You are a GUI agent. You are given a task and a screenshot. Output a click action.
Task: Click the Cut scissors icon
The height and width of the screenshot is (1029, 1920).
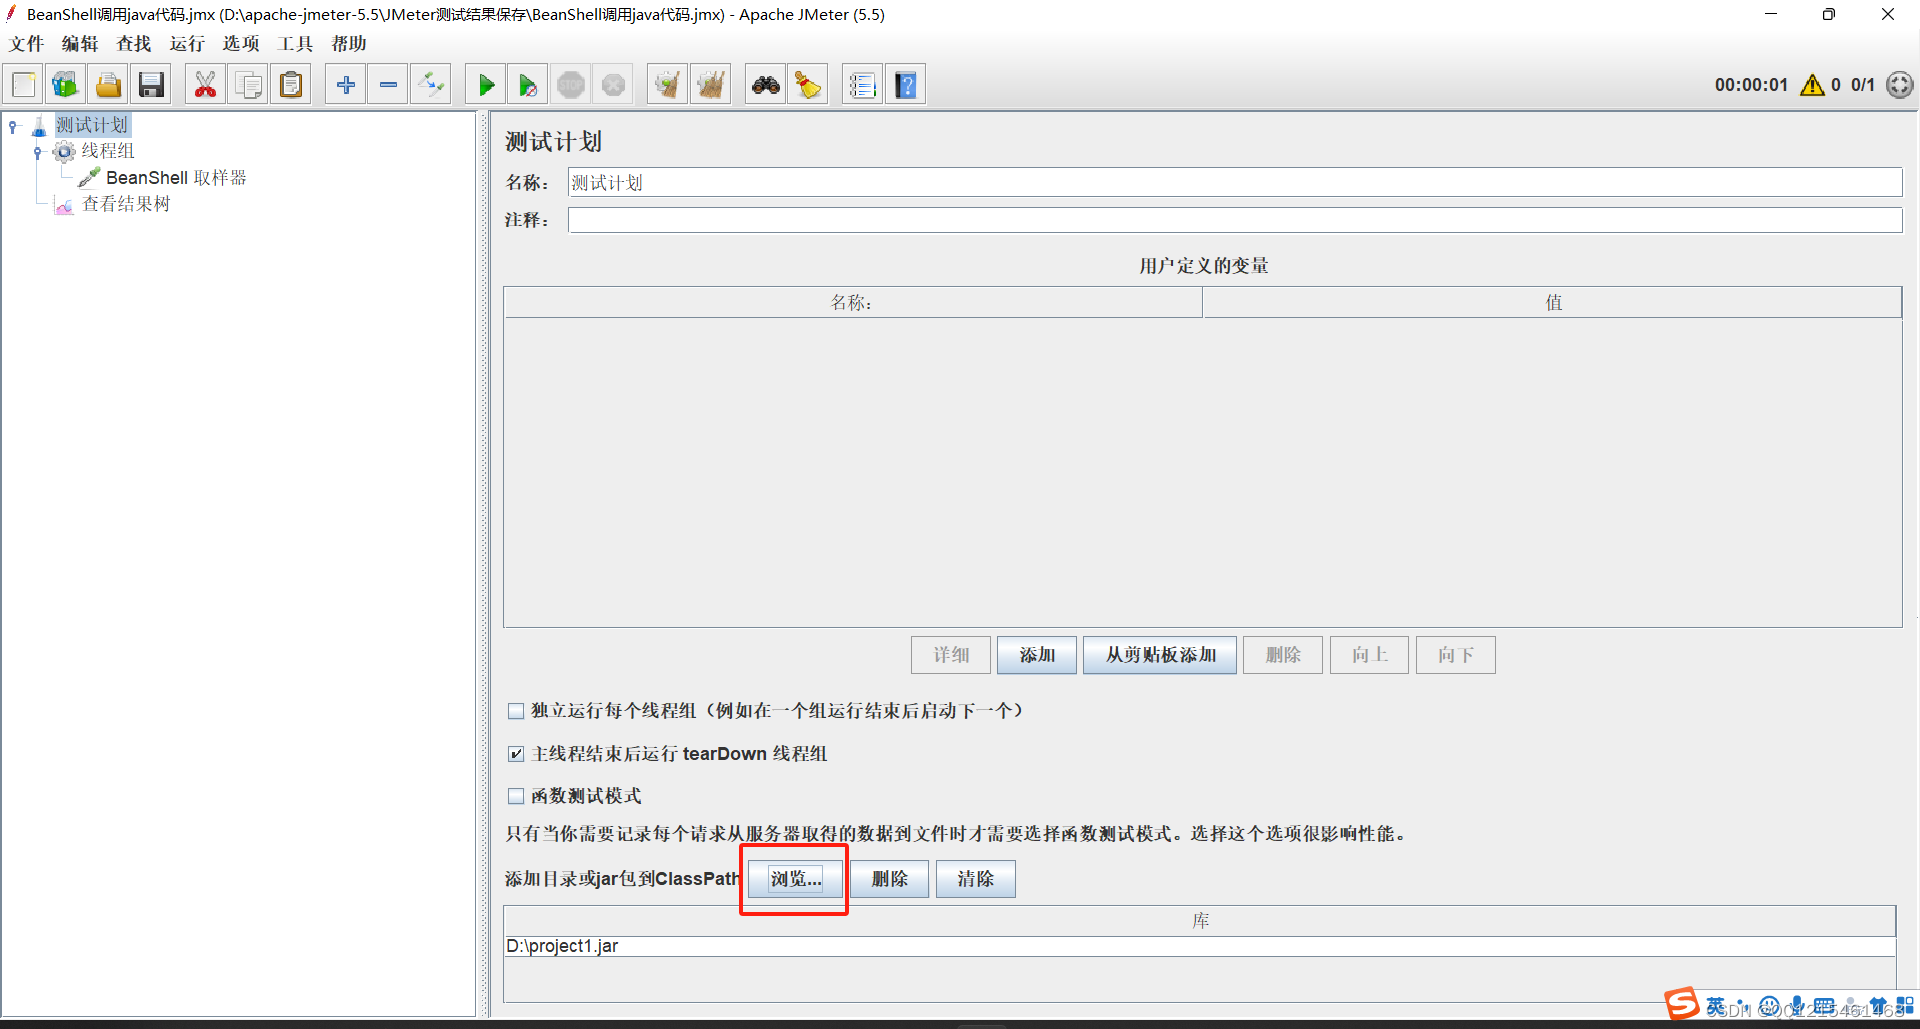click(x=205, y=85)
